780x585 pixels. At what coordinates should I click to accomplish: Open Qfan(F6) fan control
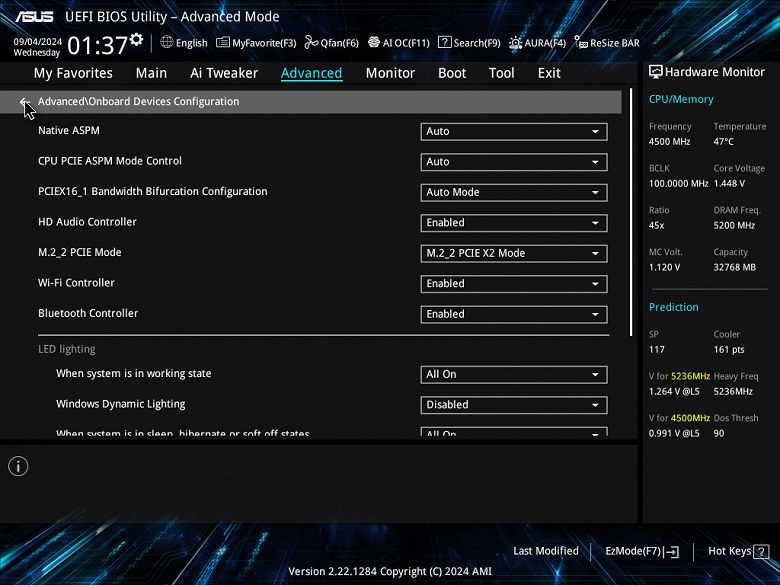[x=331, y=43]
